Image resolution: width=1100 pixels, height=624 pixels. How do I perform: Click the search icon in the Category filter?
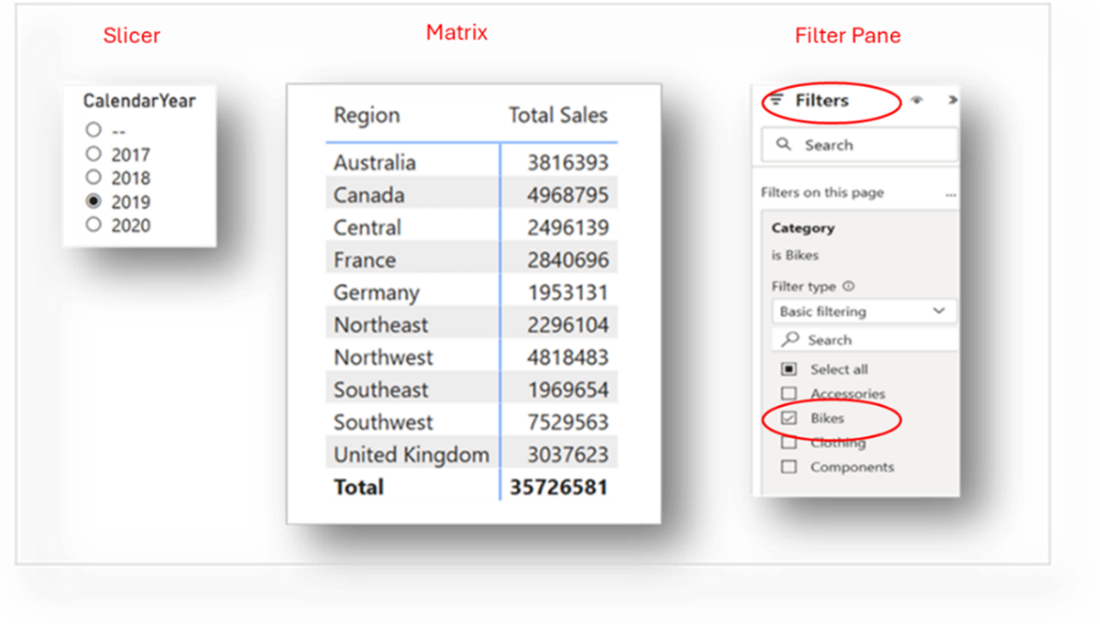pos(791,340)
